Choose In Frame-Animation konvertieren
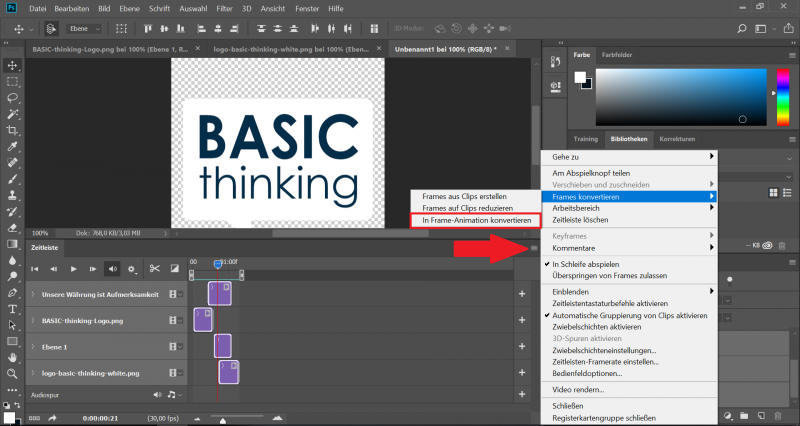This screenshot has width=800, height=426. coord(476,220)
